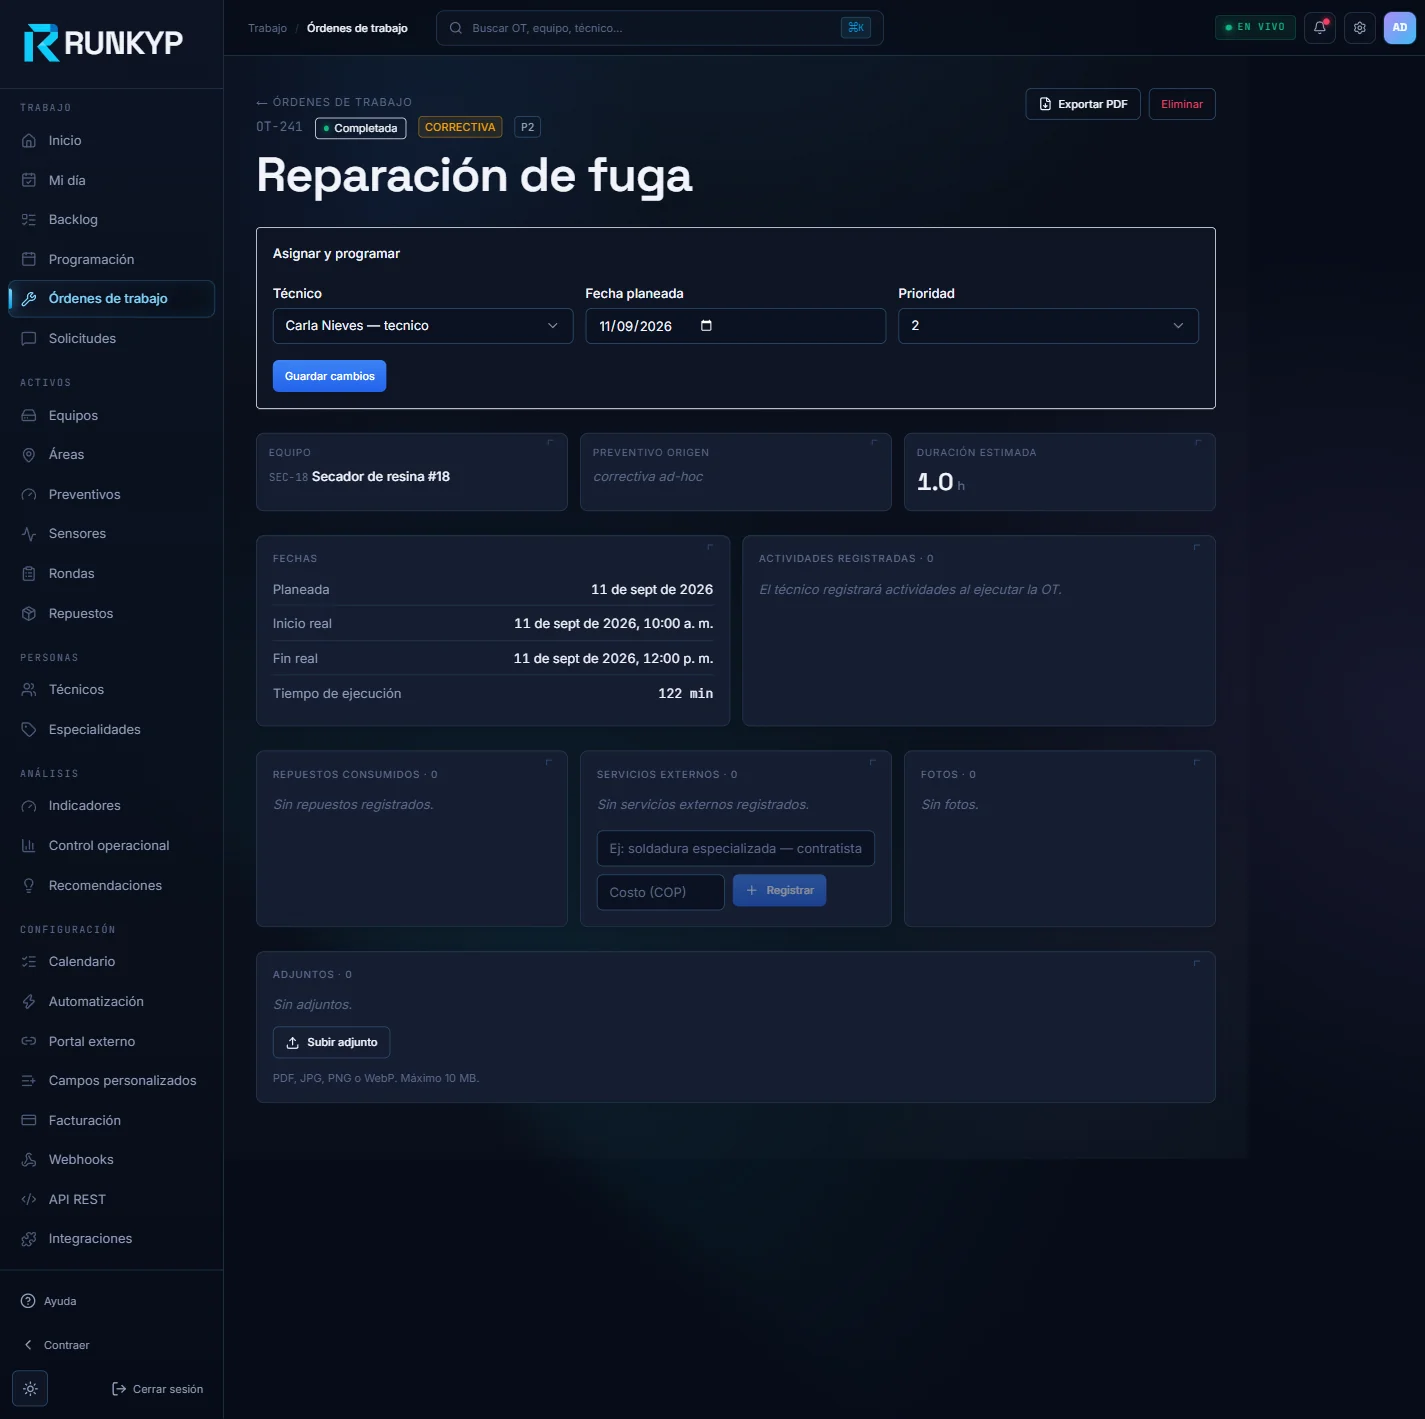Click Guardar cambios button
Image resolution: width=1425 pixels, height=1419 pixels.
click(x=329, y=376)
